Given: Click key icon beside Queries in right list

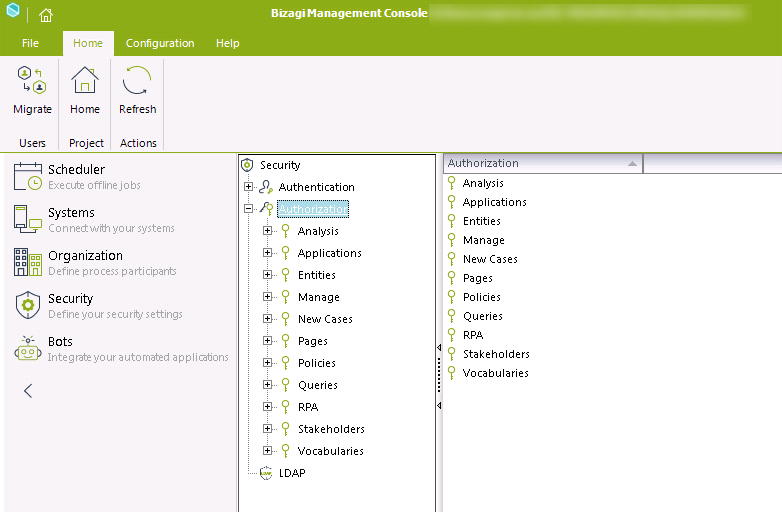Looking at the screenshot, I should tap(451, 316).
